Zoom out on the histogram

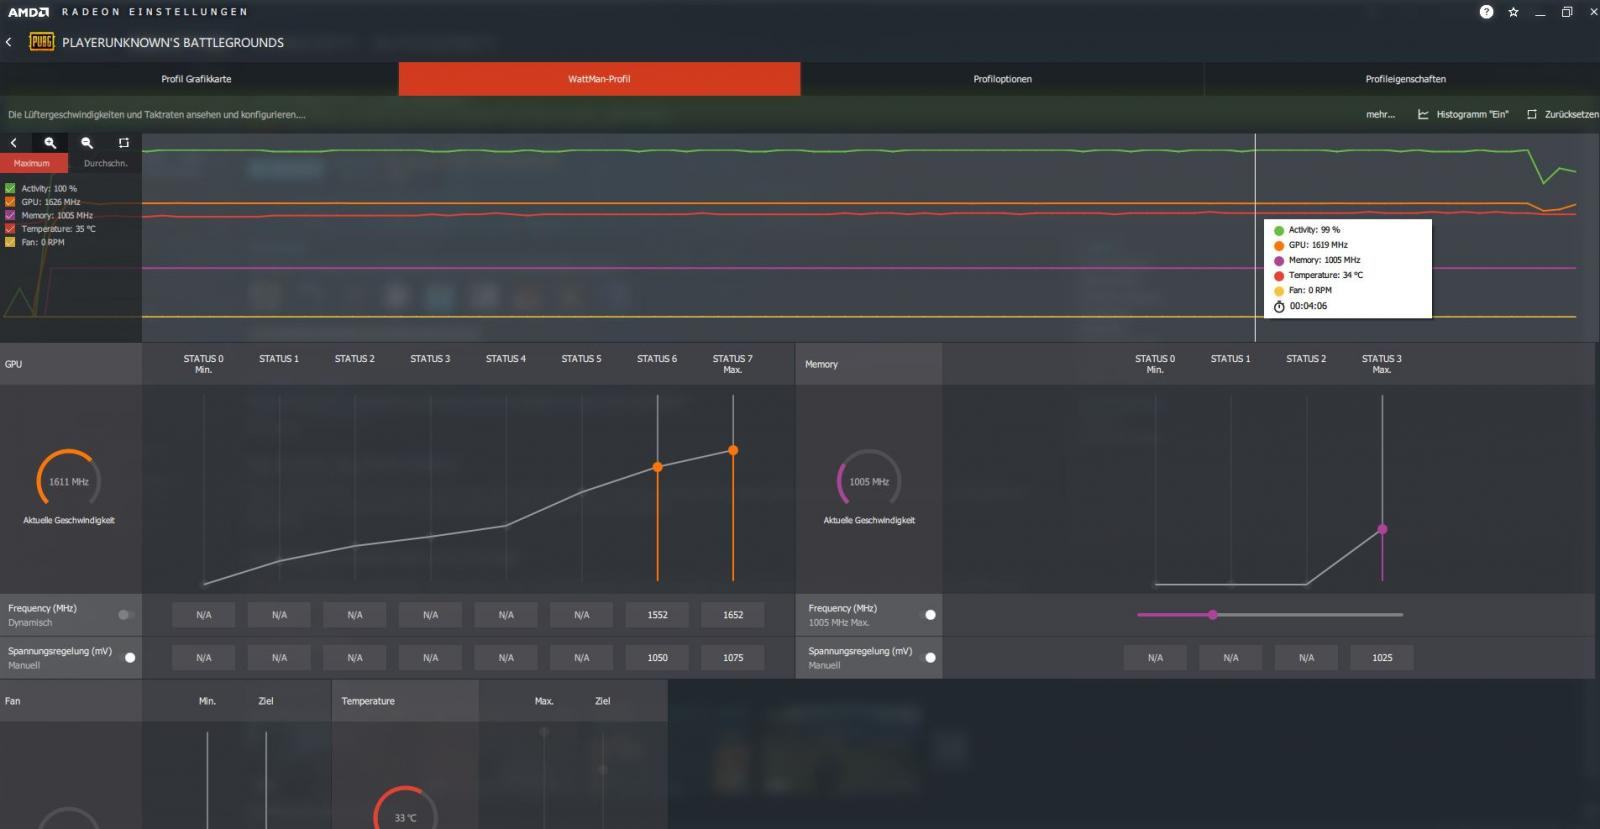pyautogui.click(x=87, y=143)
